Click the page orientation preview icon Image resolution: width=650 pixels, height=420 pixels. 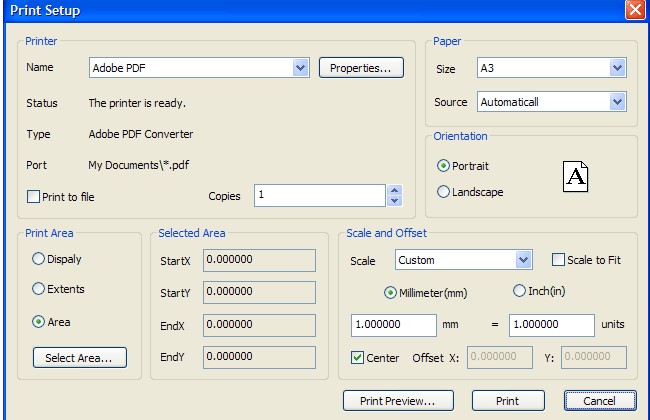(576, 177)
